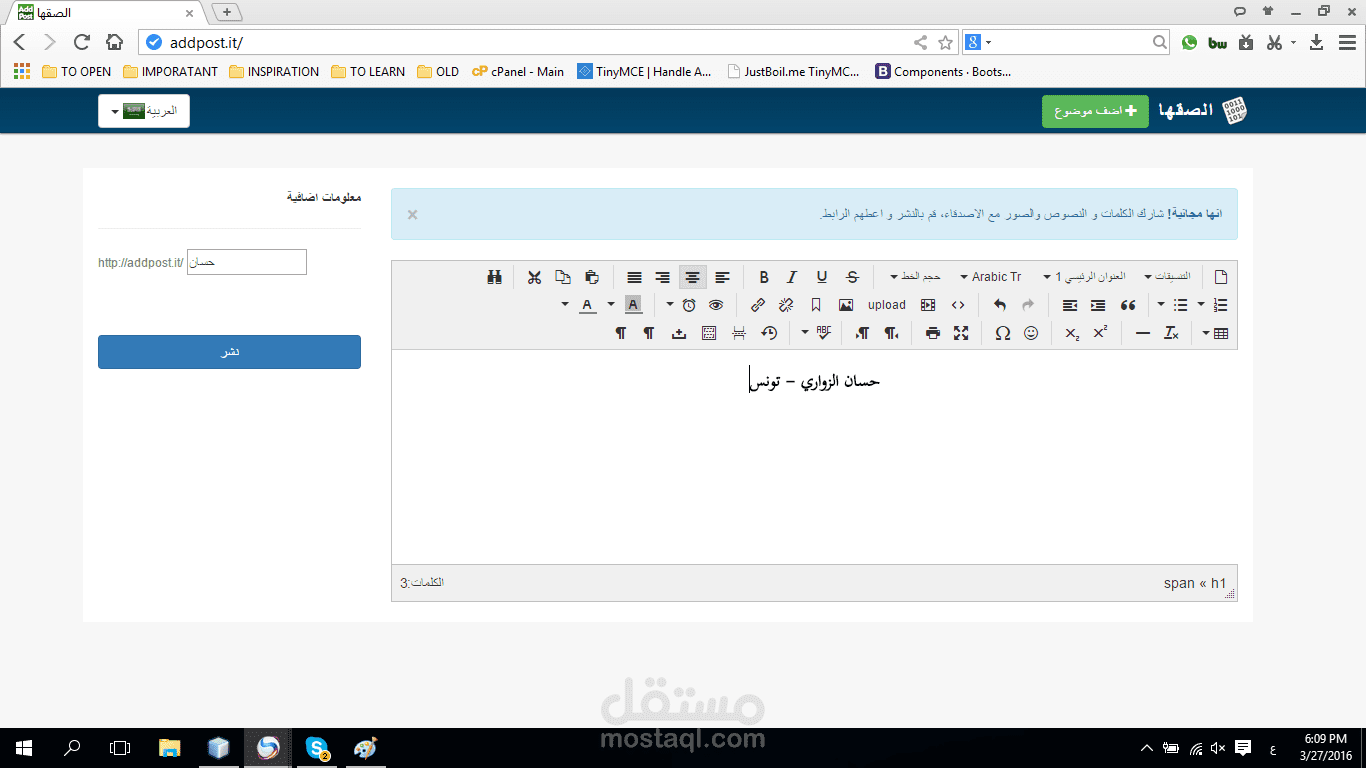Click the find and replace binoculars icon
The height and width of the screenshot is (768, 1366).
494,277
